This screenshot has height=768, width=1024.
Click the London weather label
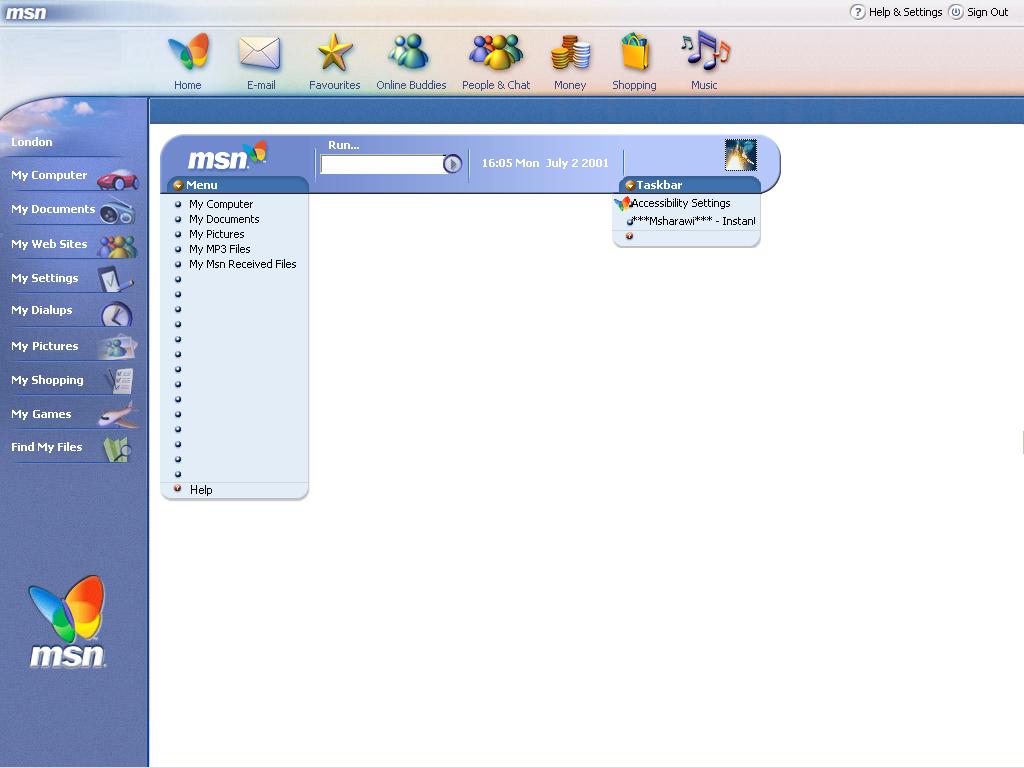pyautogui.click(x=31, y=142)
